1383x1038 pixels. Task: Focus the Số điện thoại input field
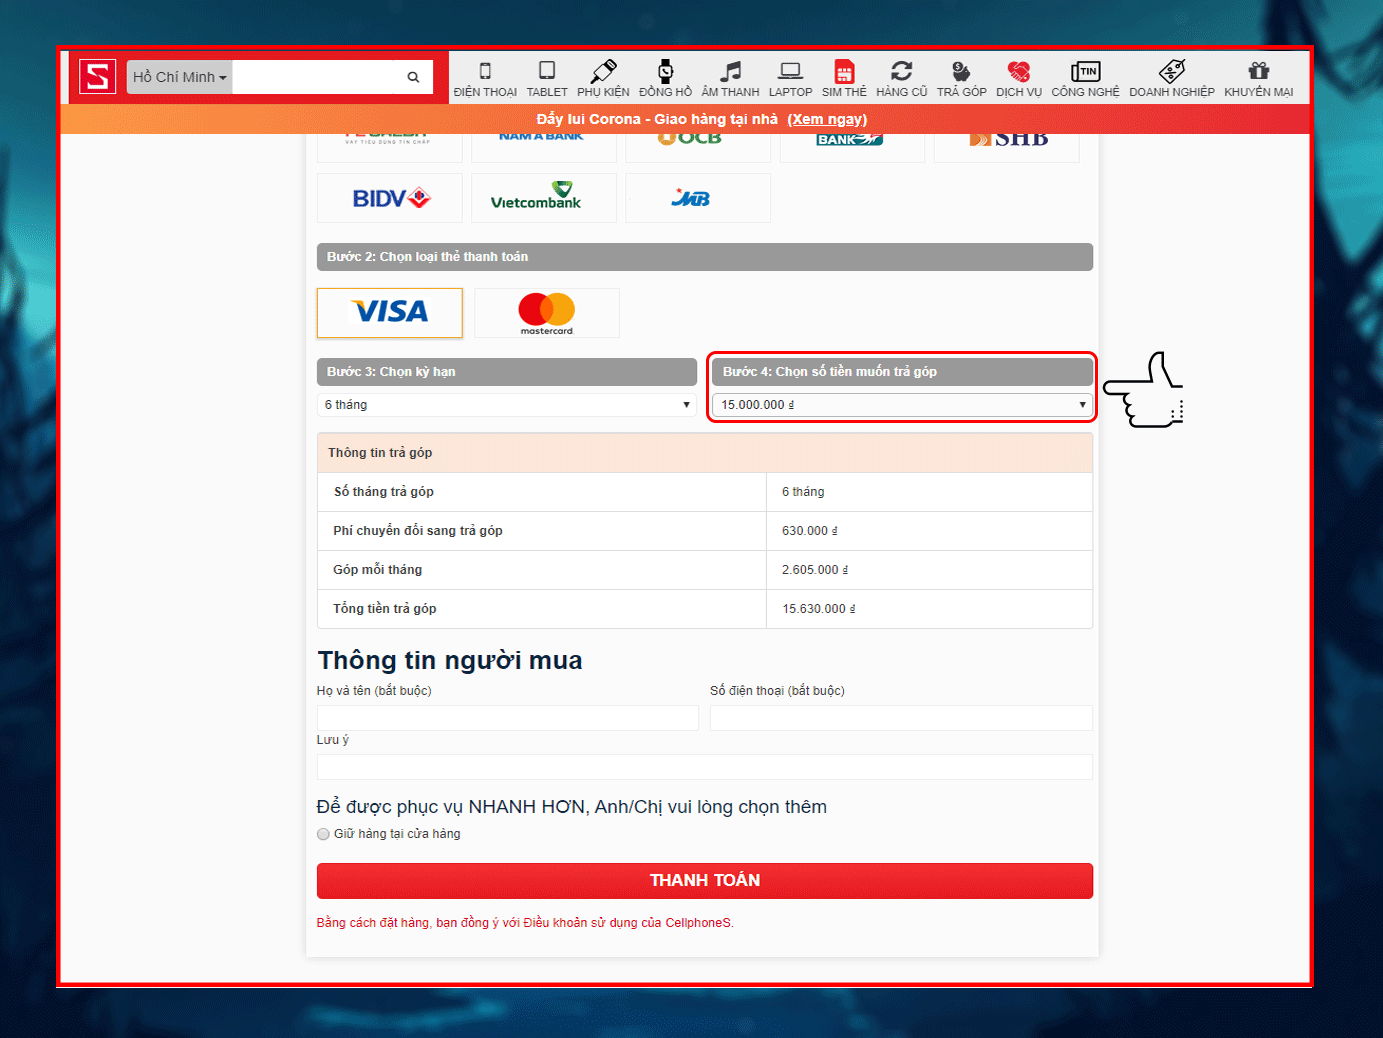click(901, 718)
